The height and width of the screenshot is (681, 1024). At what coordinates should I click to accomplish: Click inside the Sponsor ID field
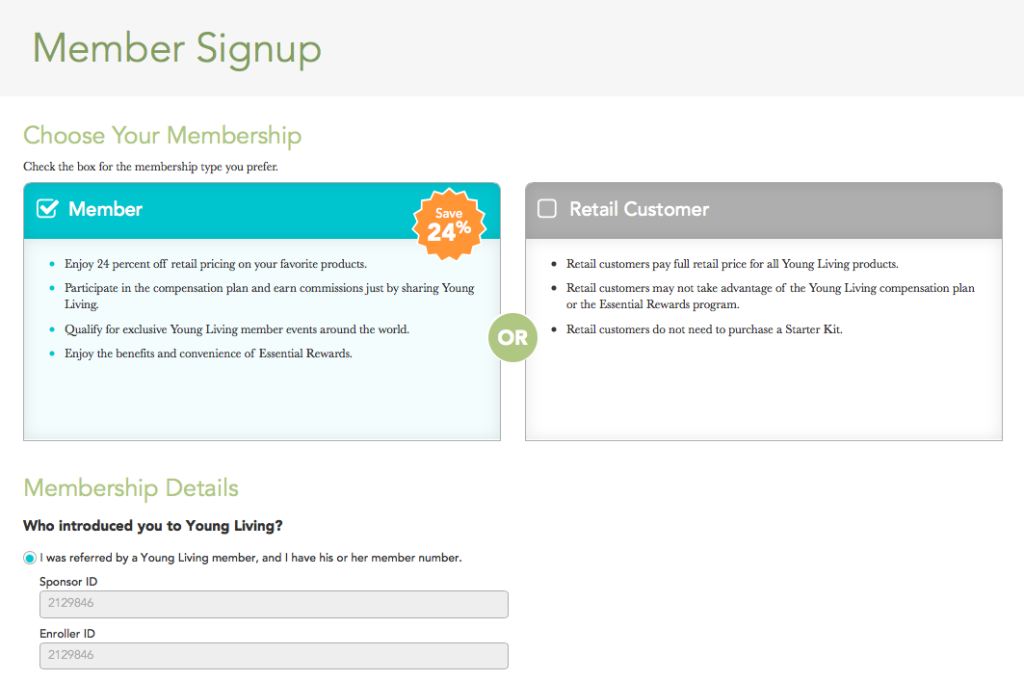[x=273, y=604]
